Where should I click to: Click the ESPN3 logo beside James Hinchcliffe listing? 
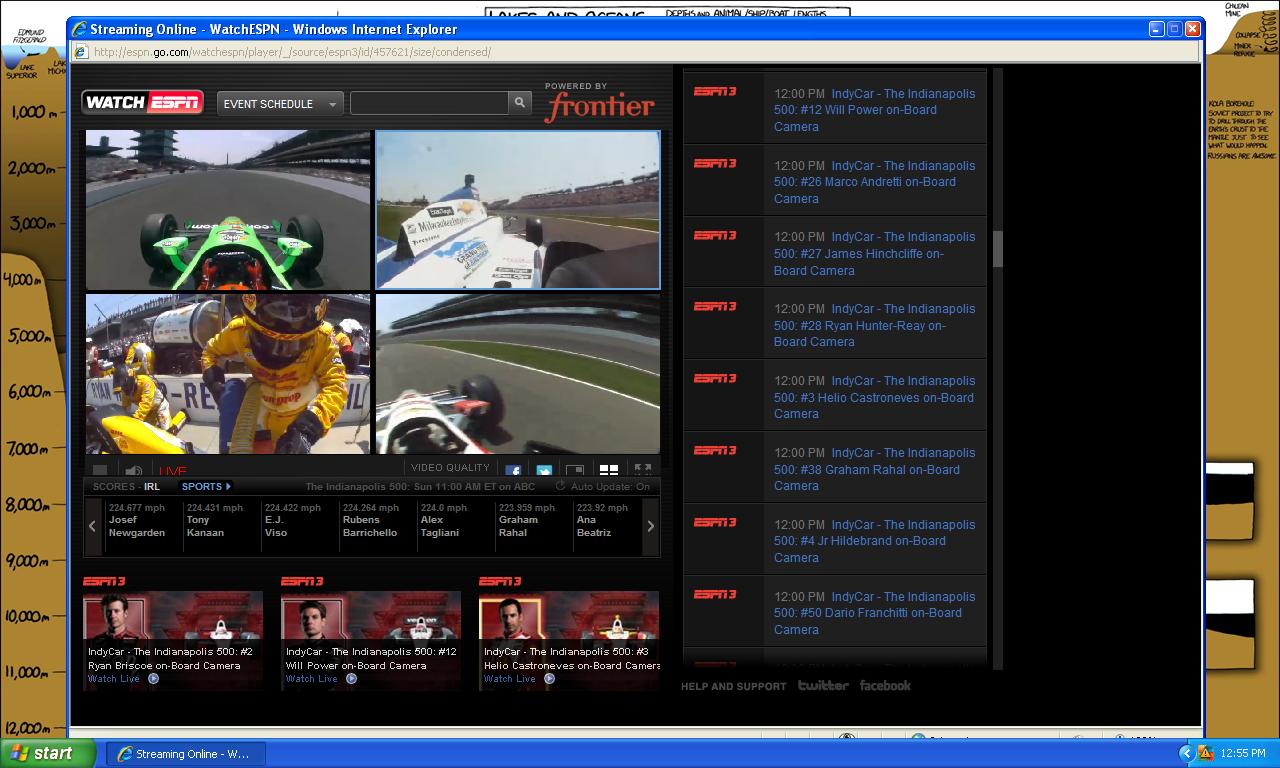[x=715, y=235]
